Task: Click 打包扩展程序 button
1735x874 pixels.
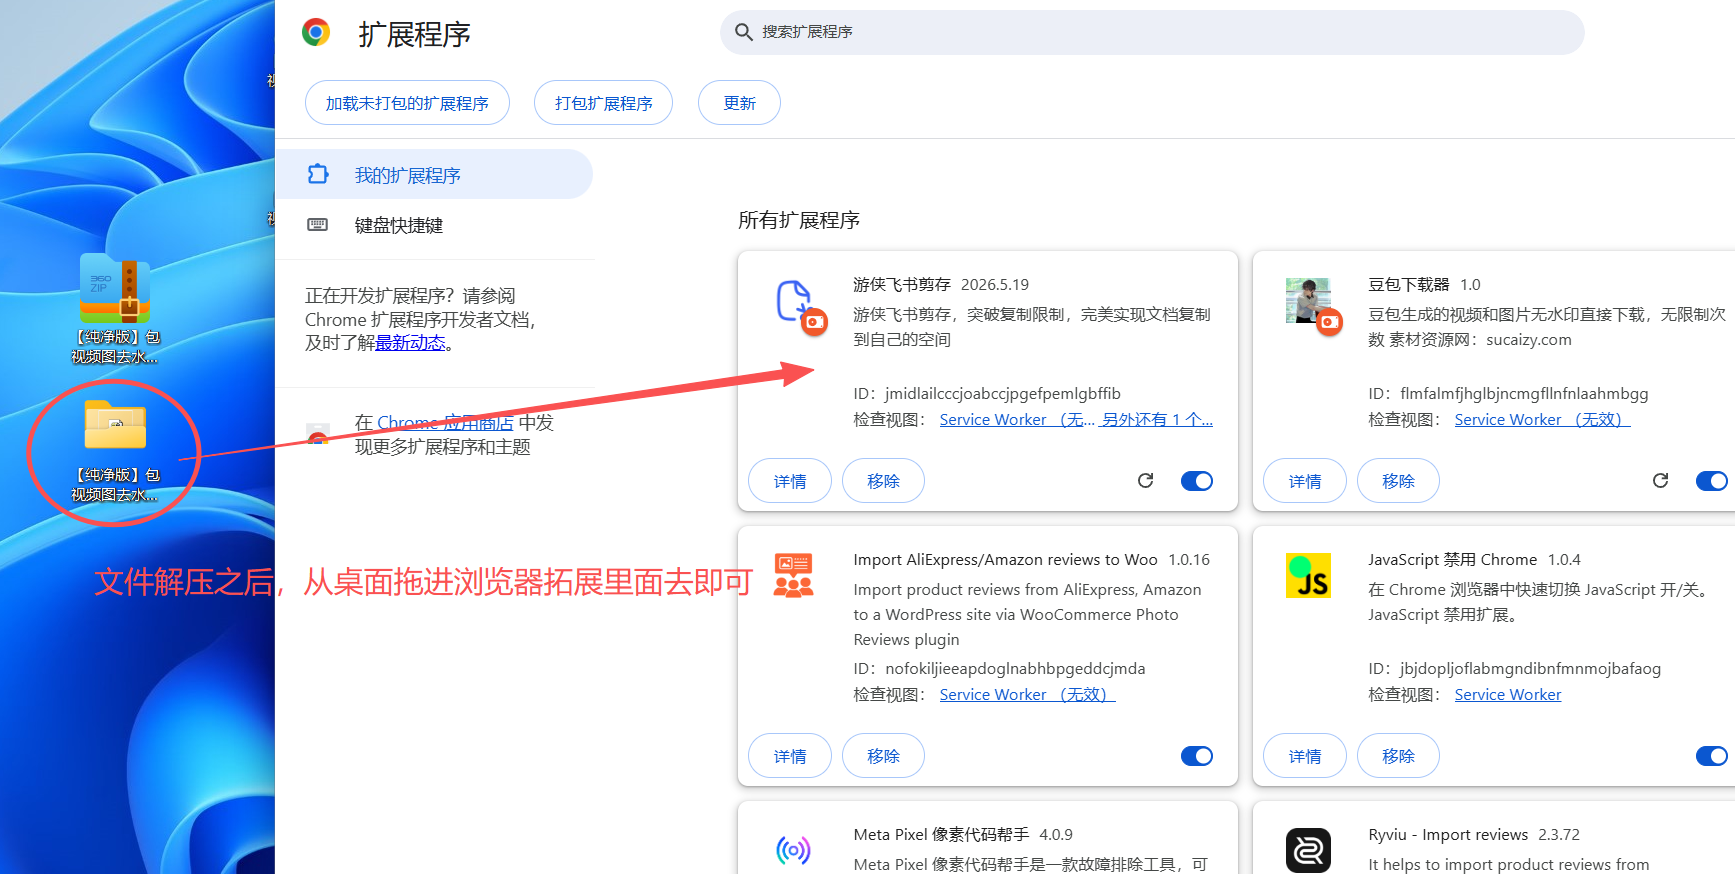Action: [x=603, y=103]
